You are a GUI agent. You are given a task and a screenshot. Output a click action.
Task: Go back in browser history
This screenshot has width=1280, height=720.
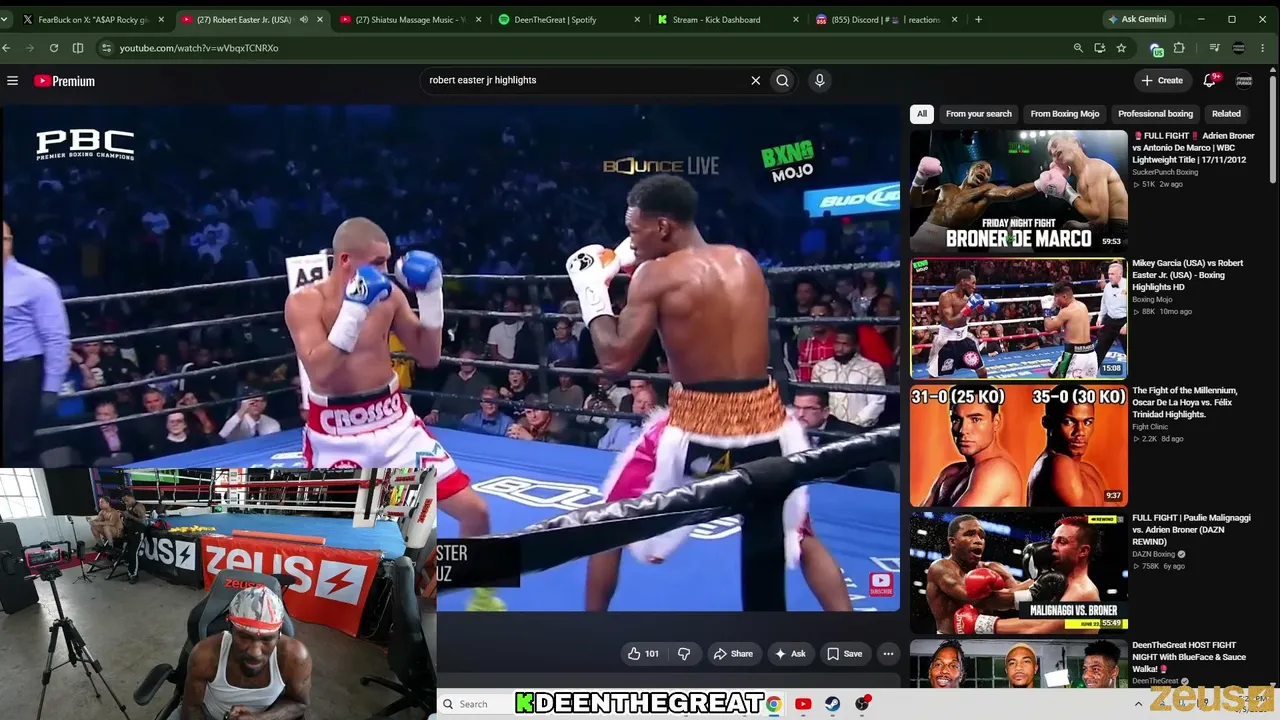pos(7,48)
